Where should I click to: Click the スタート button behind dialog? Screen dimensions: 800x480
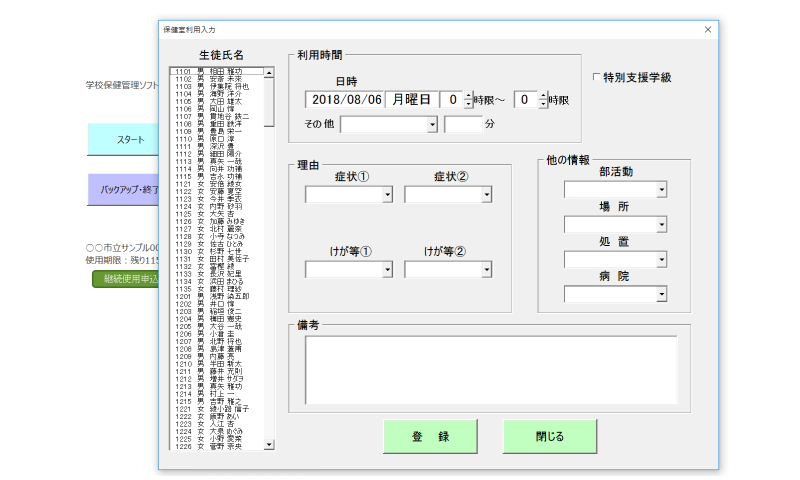pyautogui.click(x=123, y=140)
